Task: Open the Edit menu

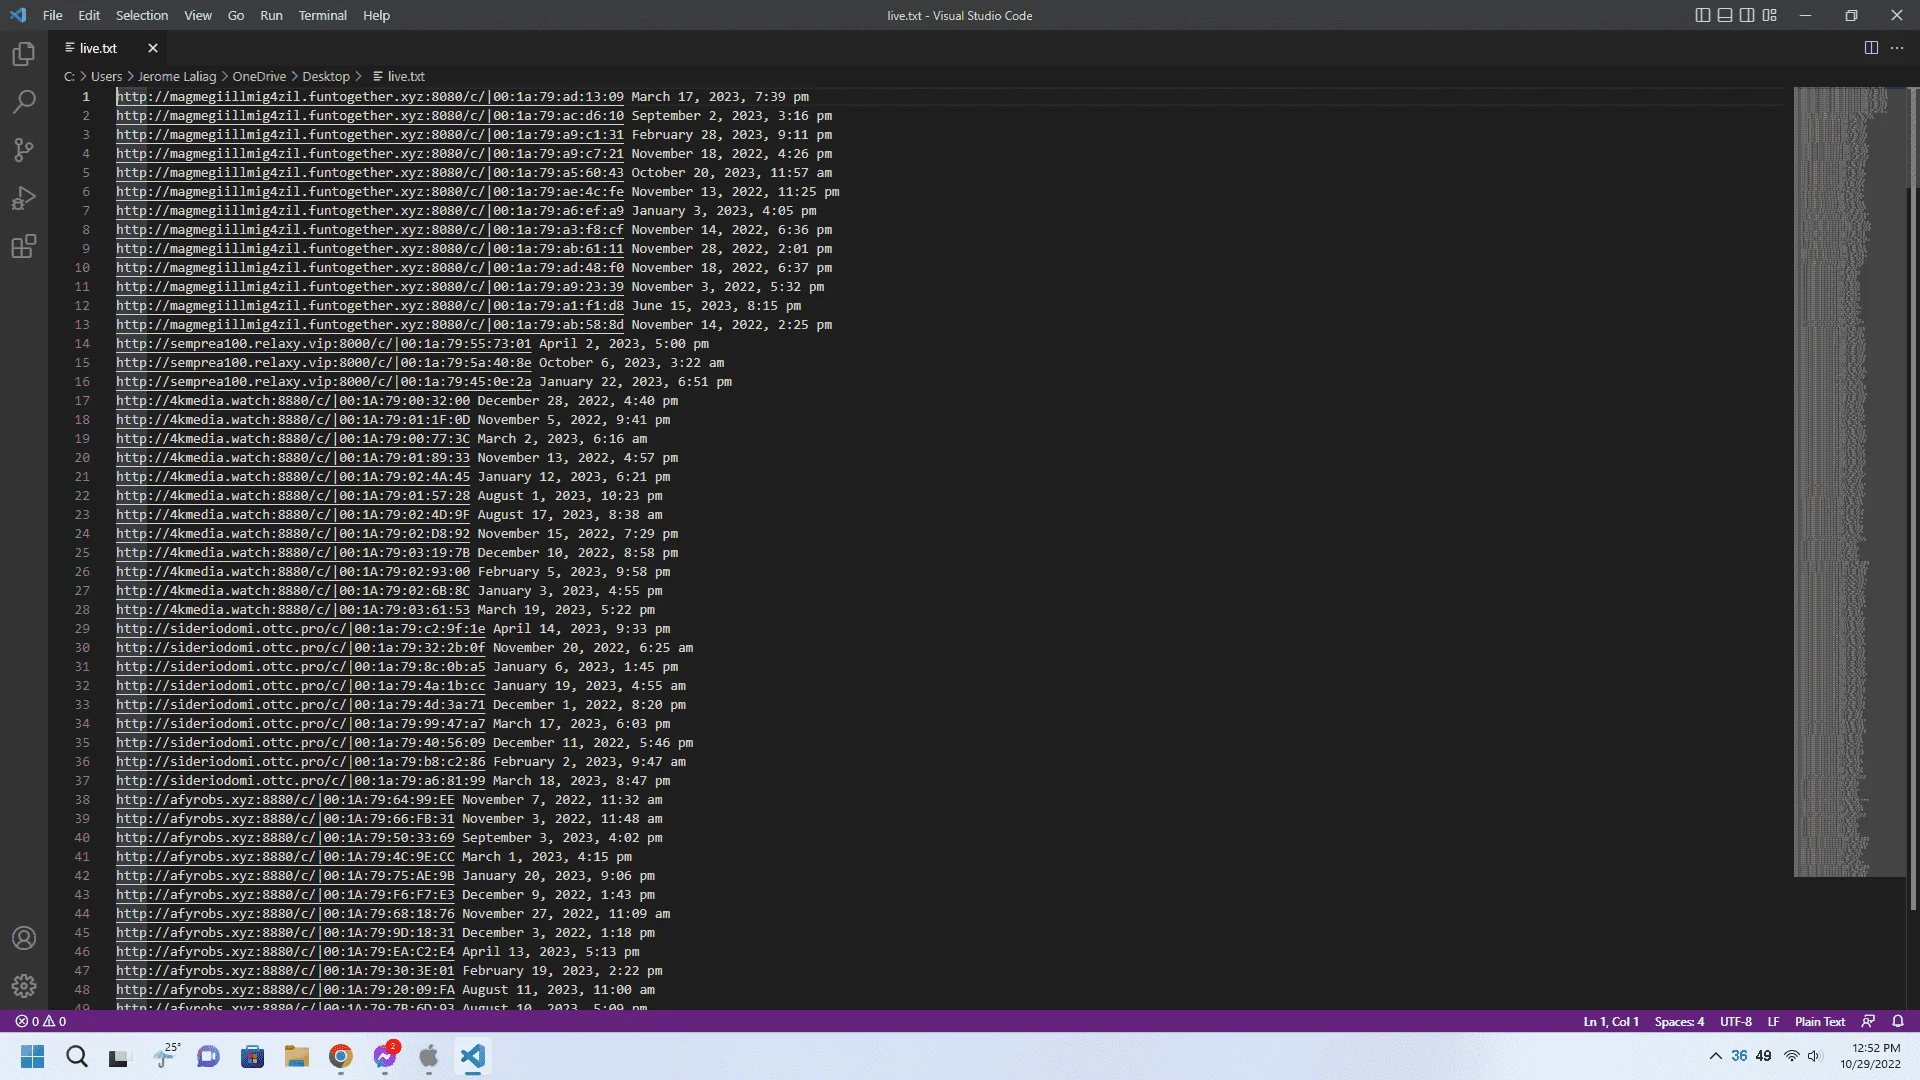Action: tap(89, 15)
